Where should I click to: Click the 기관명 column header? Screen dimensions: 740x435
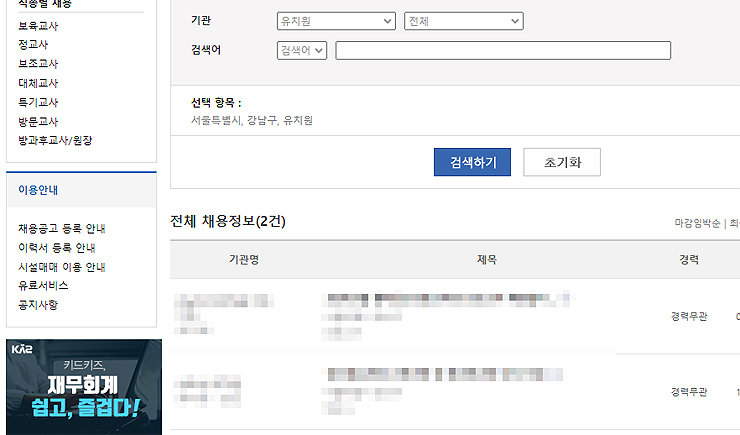[244, 259]
